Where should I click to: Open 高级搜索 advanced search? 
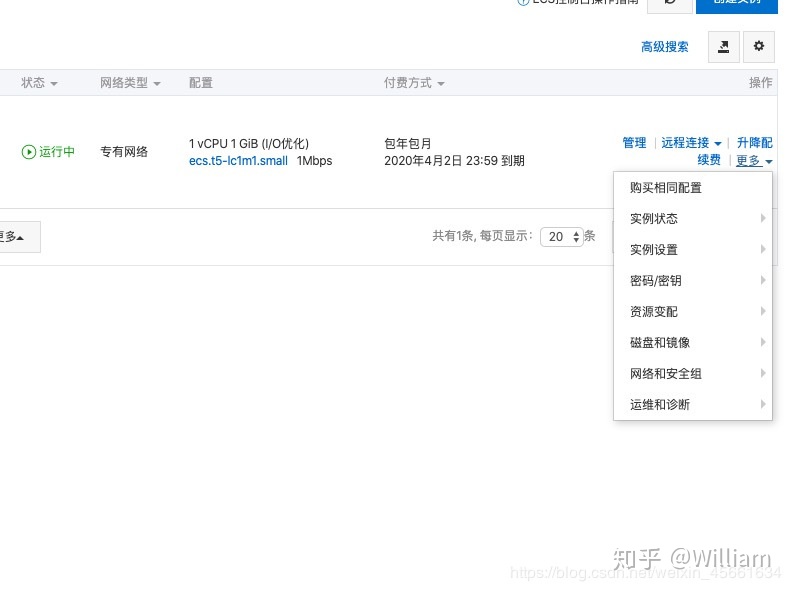(664, 47)
